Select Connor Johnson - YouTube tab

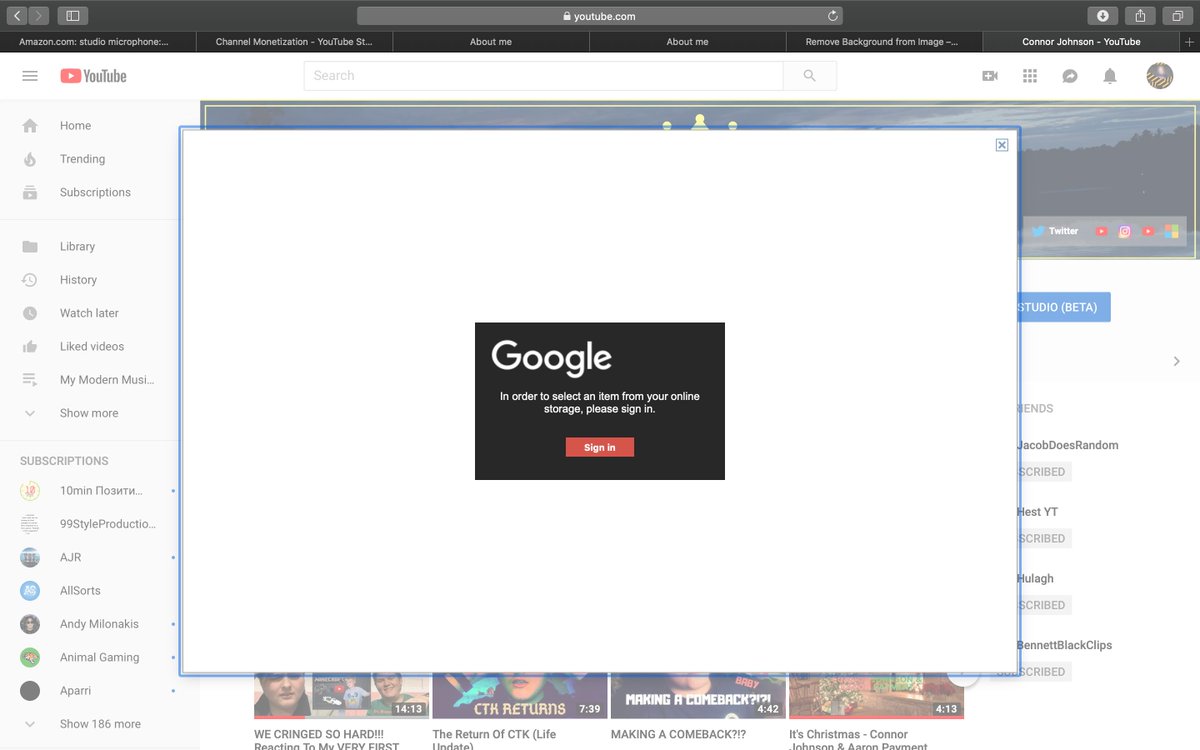(1081, 42)
